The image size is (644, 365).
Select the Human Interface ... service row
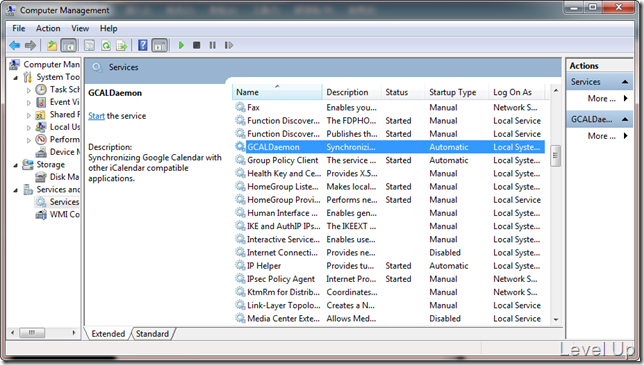point(389,213)
